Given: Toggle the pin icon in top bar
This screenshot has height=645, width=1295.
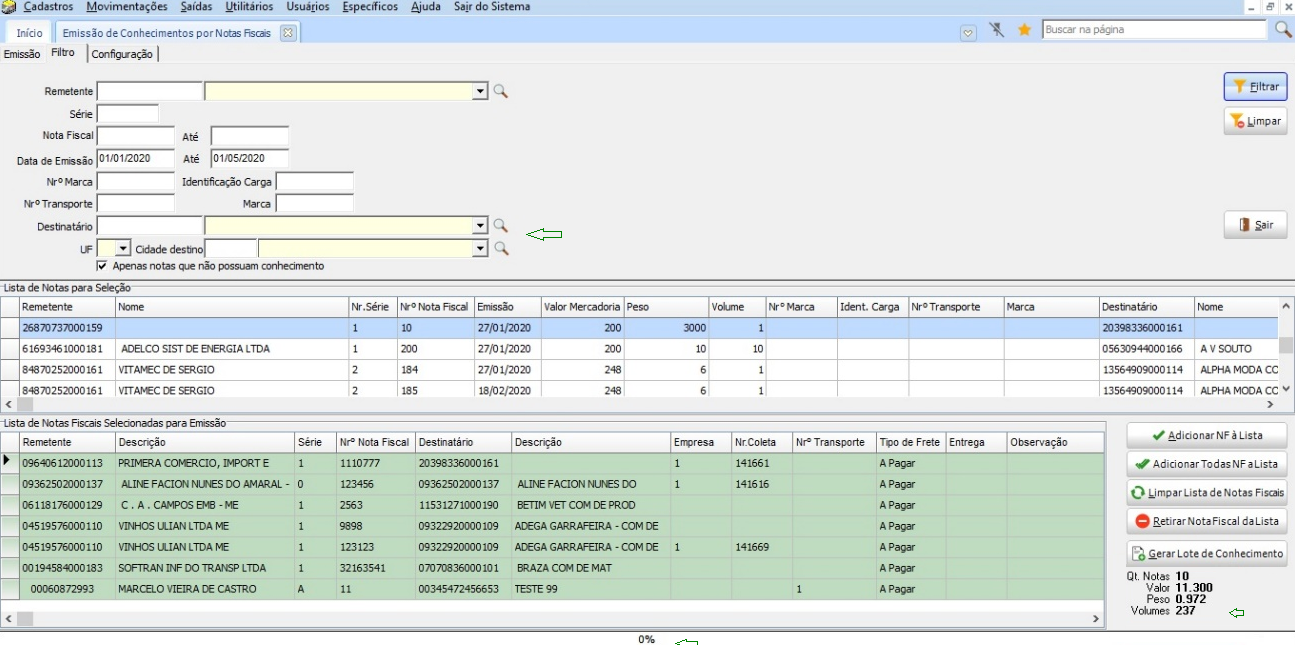Looking at the screenshot, I should 996,31.
